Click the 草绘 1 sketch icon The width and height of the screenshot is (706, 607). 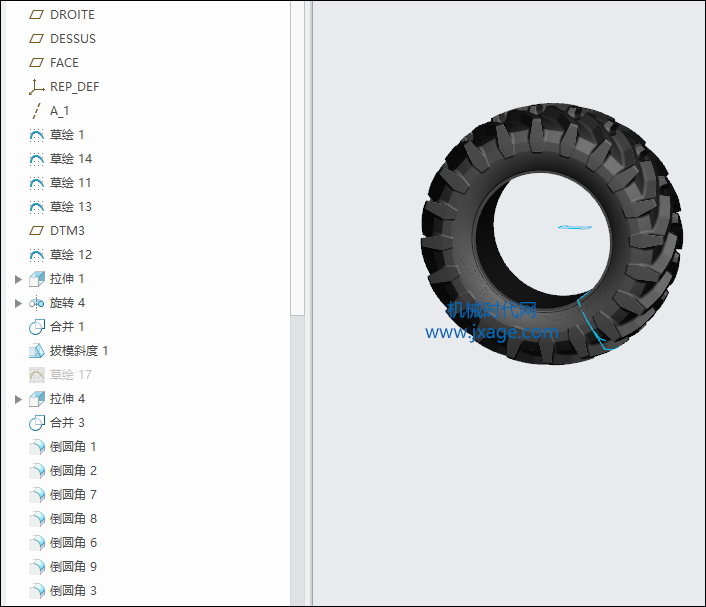click(x=36, y=135)
